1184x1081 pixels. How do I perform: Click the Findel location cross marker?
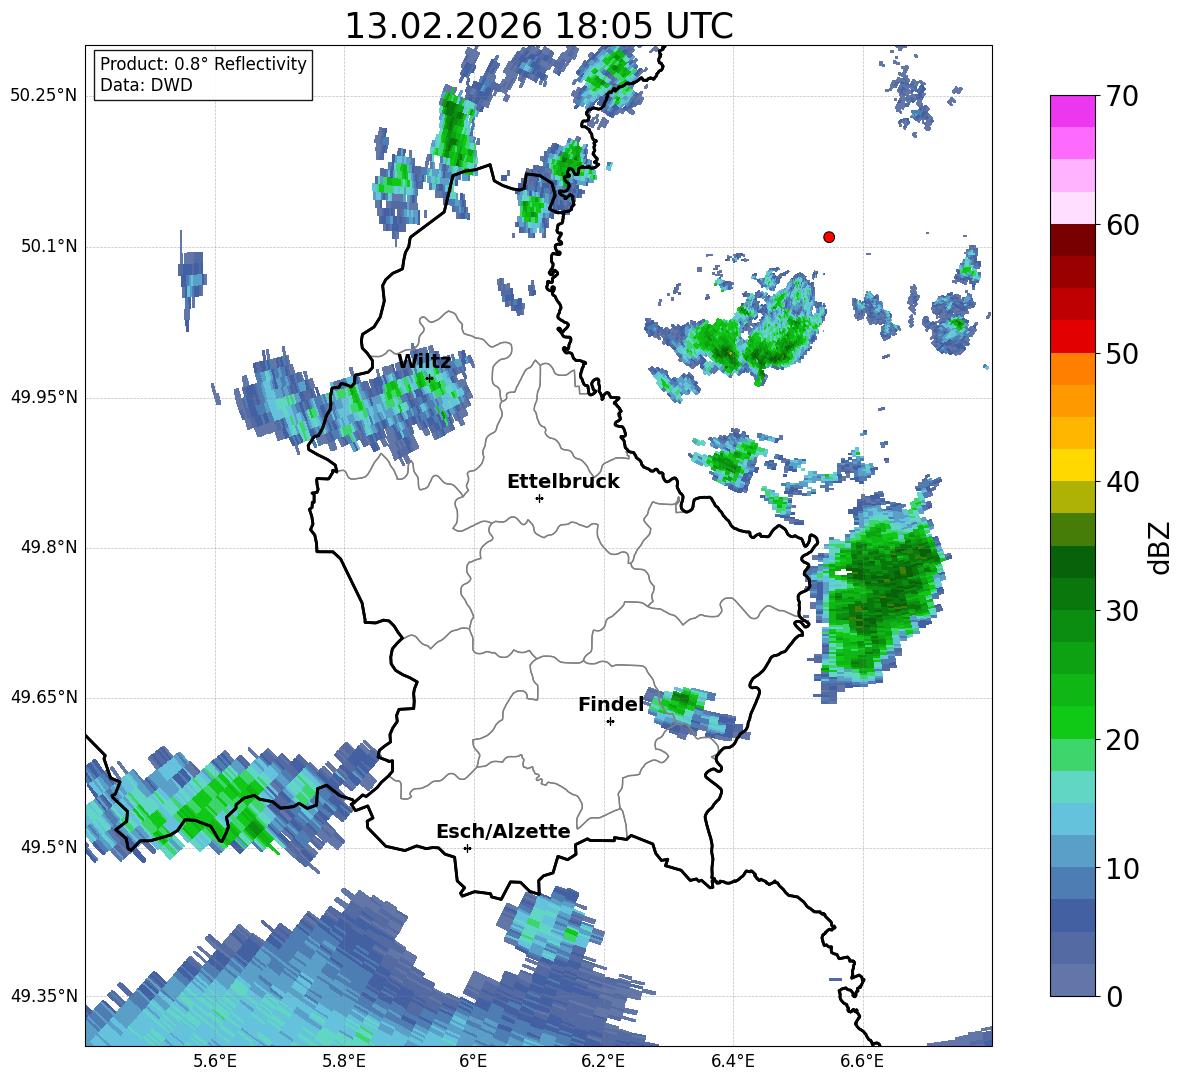click(x=610, y=721)
